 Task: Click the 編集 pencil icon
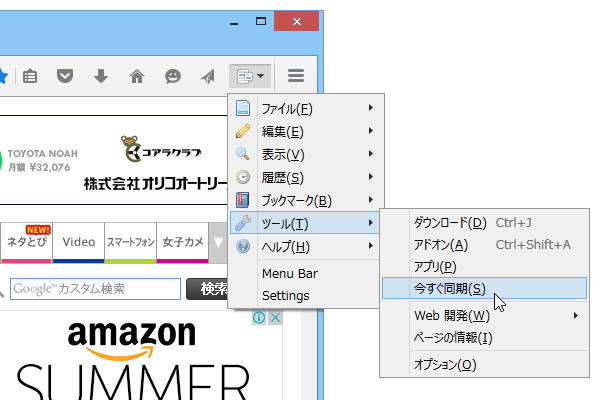click(x=243, y=131)
